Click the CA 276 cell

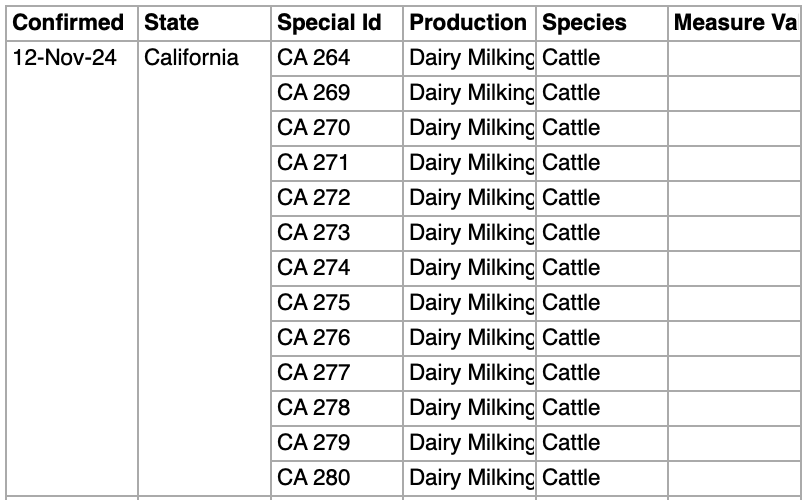[x=314, y=338]
